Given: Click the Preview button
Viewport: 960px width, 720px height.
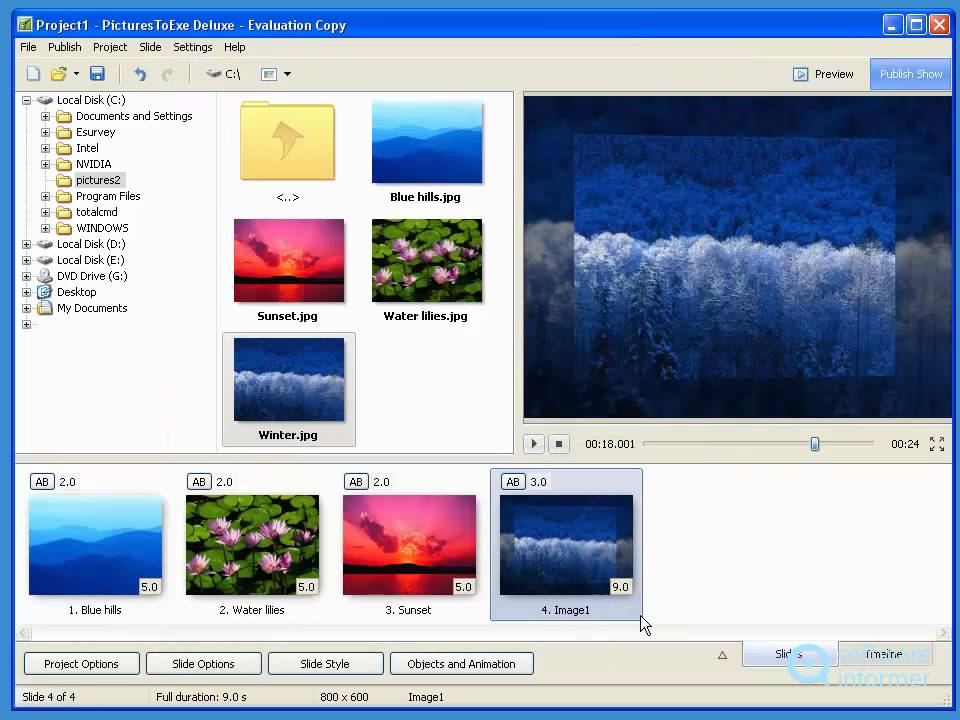Looking at the screenshot, I should click(x=823, y=74).
